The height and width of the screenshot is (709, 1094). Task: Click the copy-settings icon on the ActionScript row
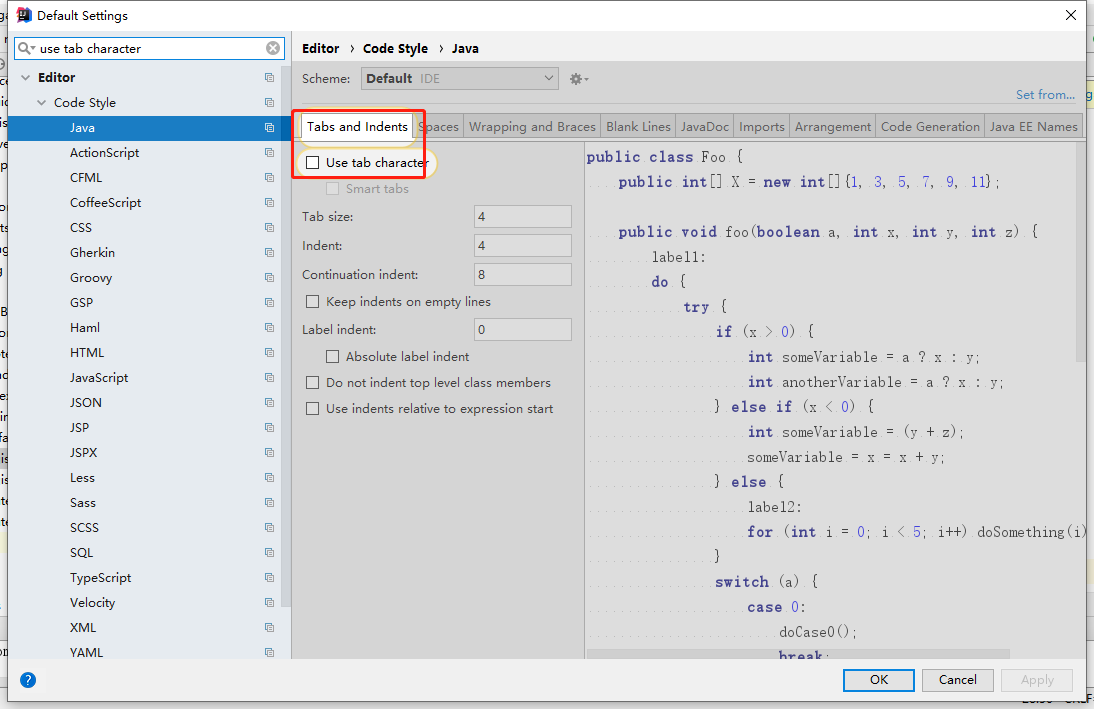pos(269,153)
